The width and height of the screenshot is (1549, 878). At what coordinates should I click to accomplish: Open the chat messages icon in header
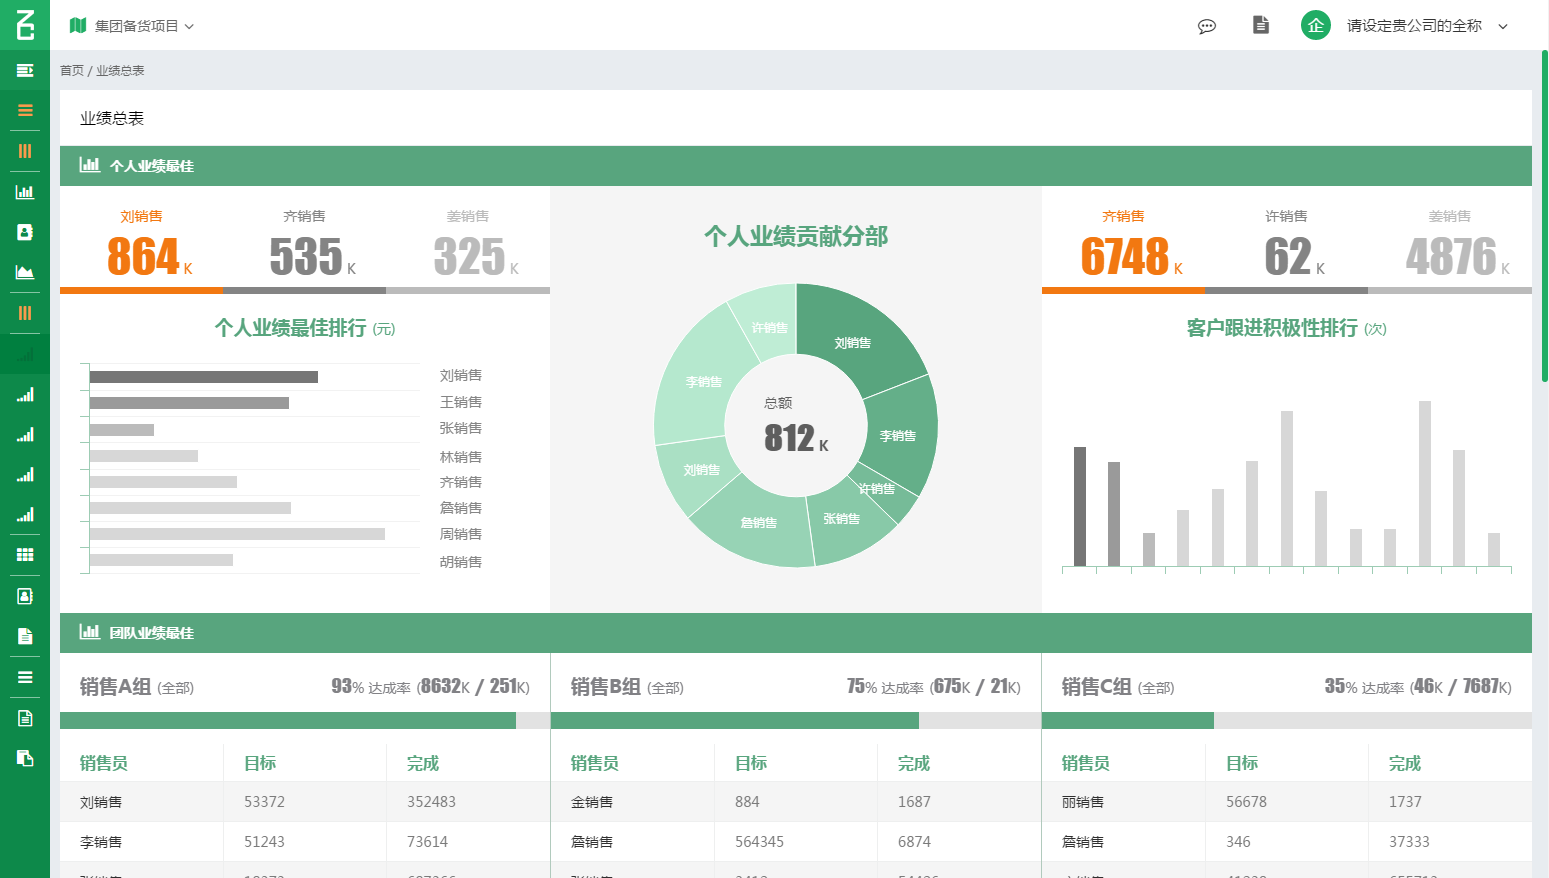(1207, 26)
